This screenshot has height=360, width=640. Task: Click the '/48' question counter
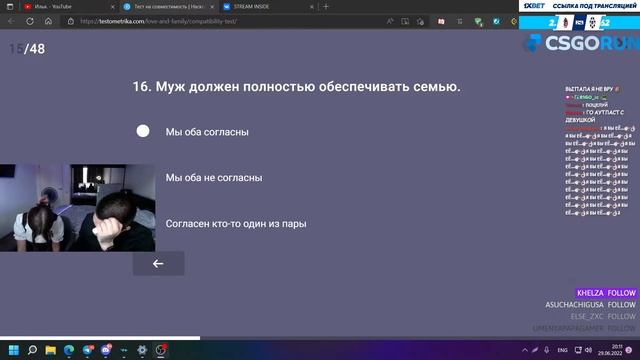tap(35, 49)
